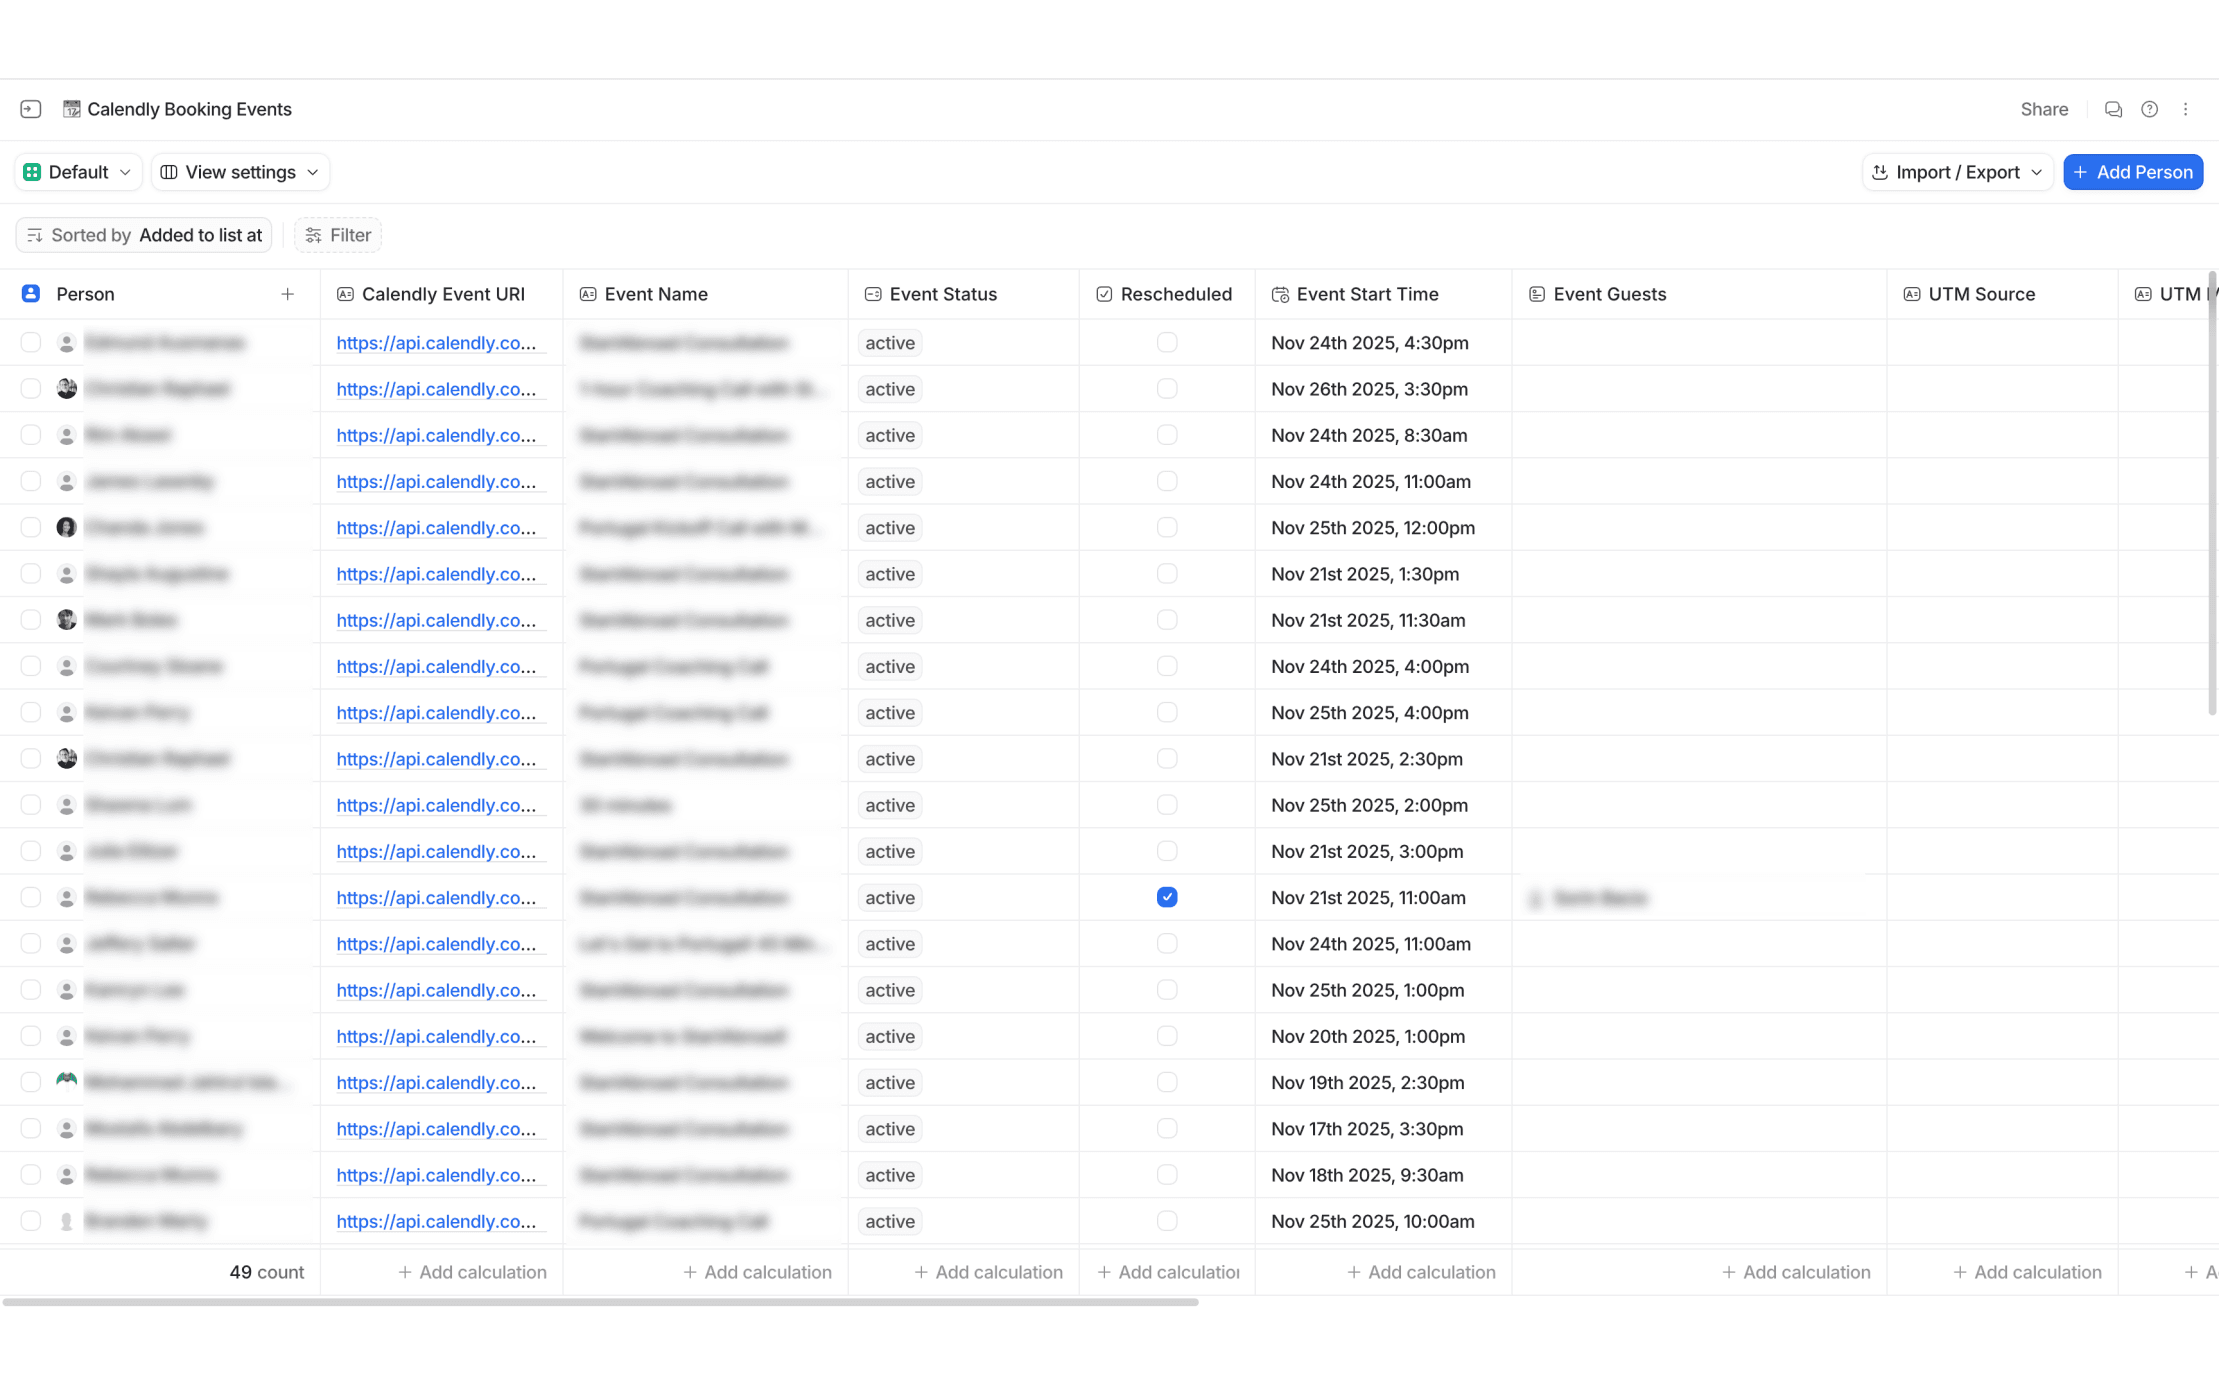Image resolution: width=2220 pixels, height=1387 pixels.
Task: Expand the View settings dropdown
Action: pos(241,172)
